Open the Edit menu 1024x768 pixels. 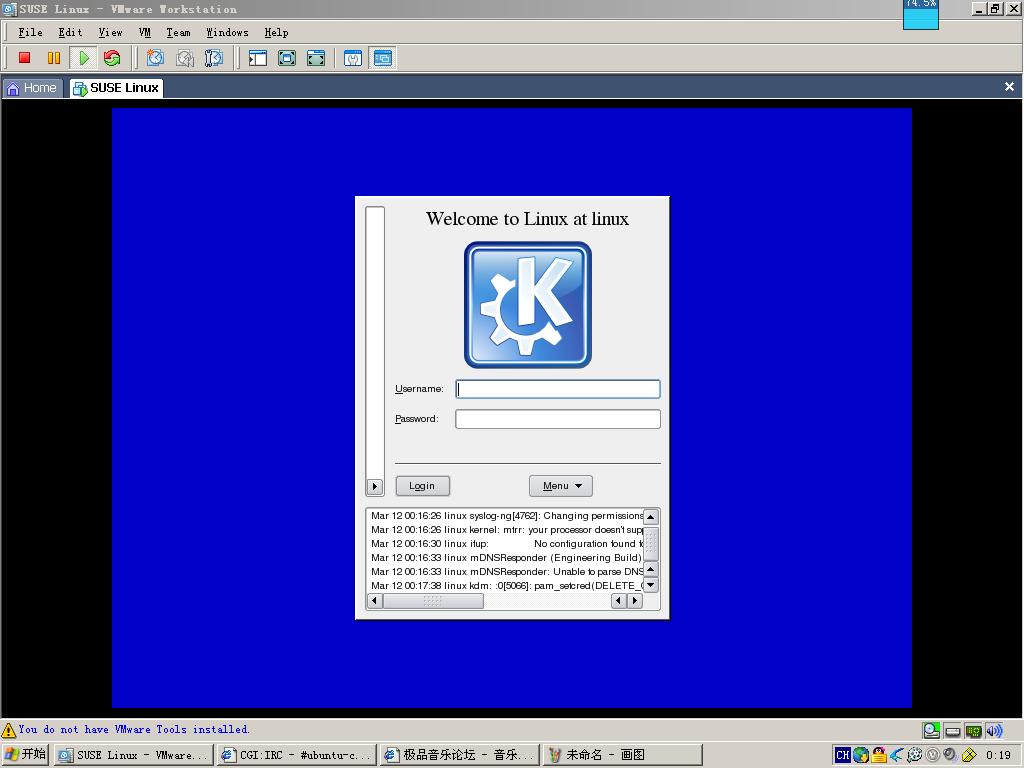[x=70, y=32]
